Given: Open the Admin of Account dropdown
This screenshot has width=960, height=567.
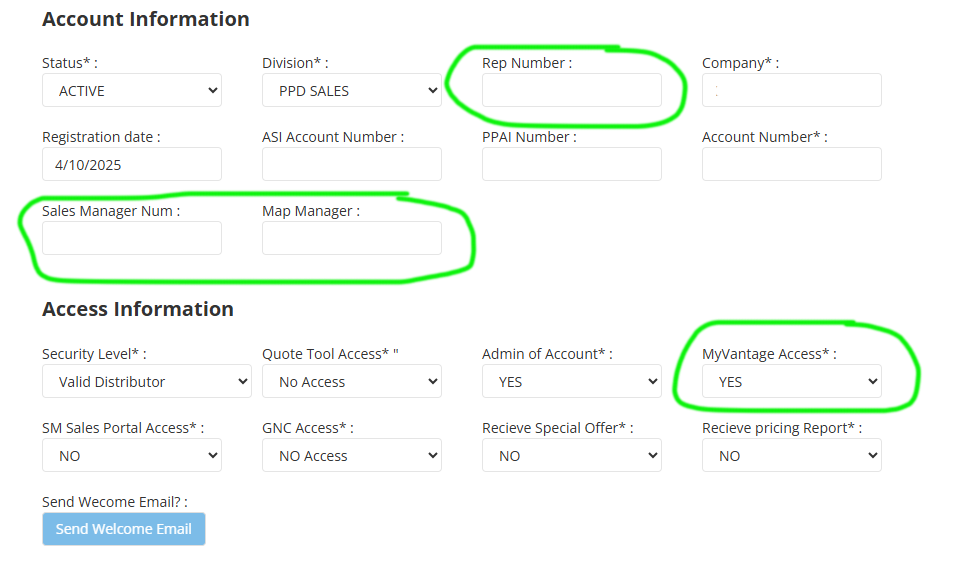Looking at the screenshot, I should tap(571, 381).
